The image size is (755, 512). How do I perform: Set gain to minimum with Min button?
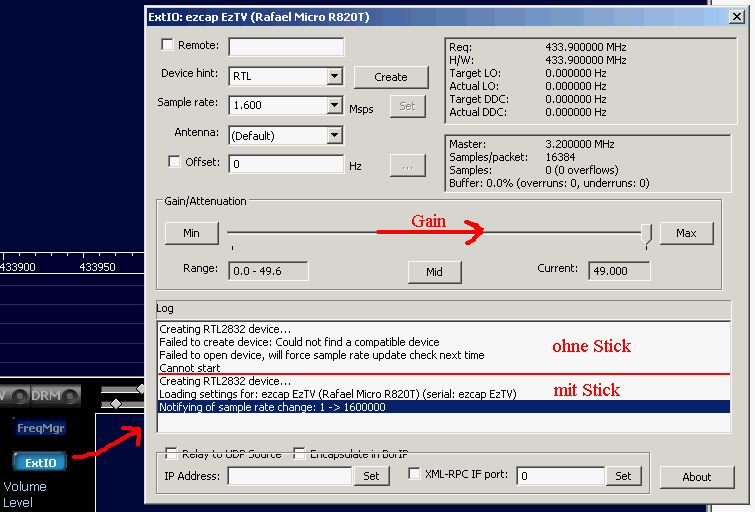(191, 233)
